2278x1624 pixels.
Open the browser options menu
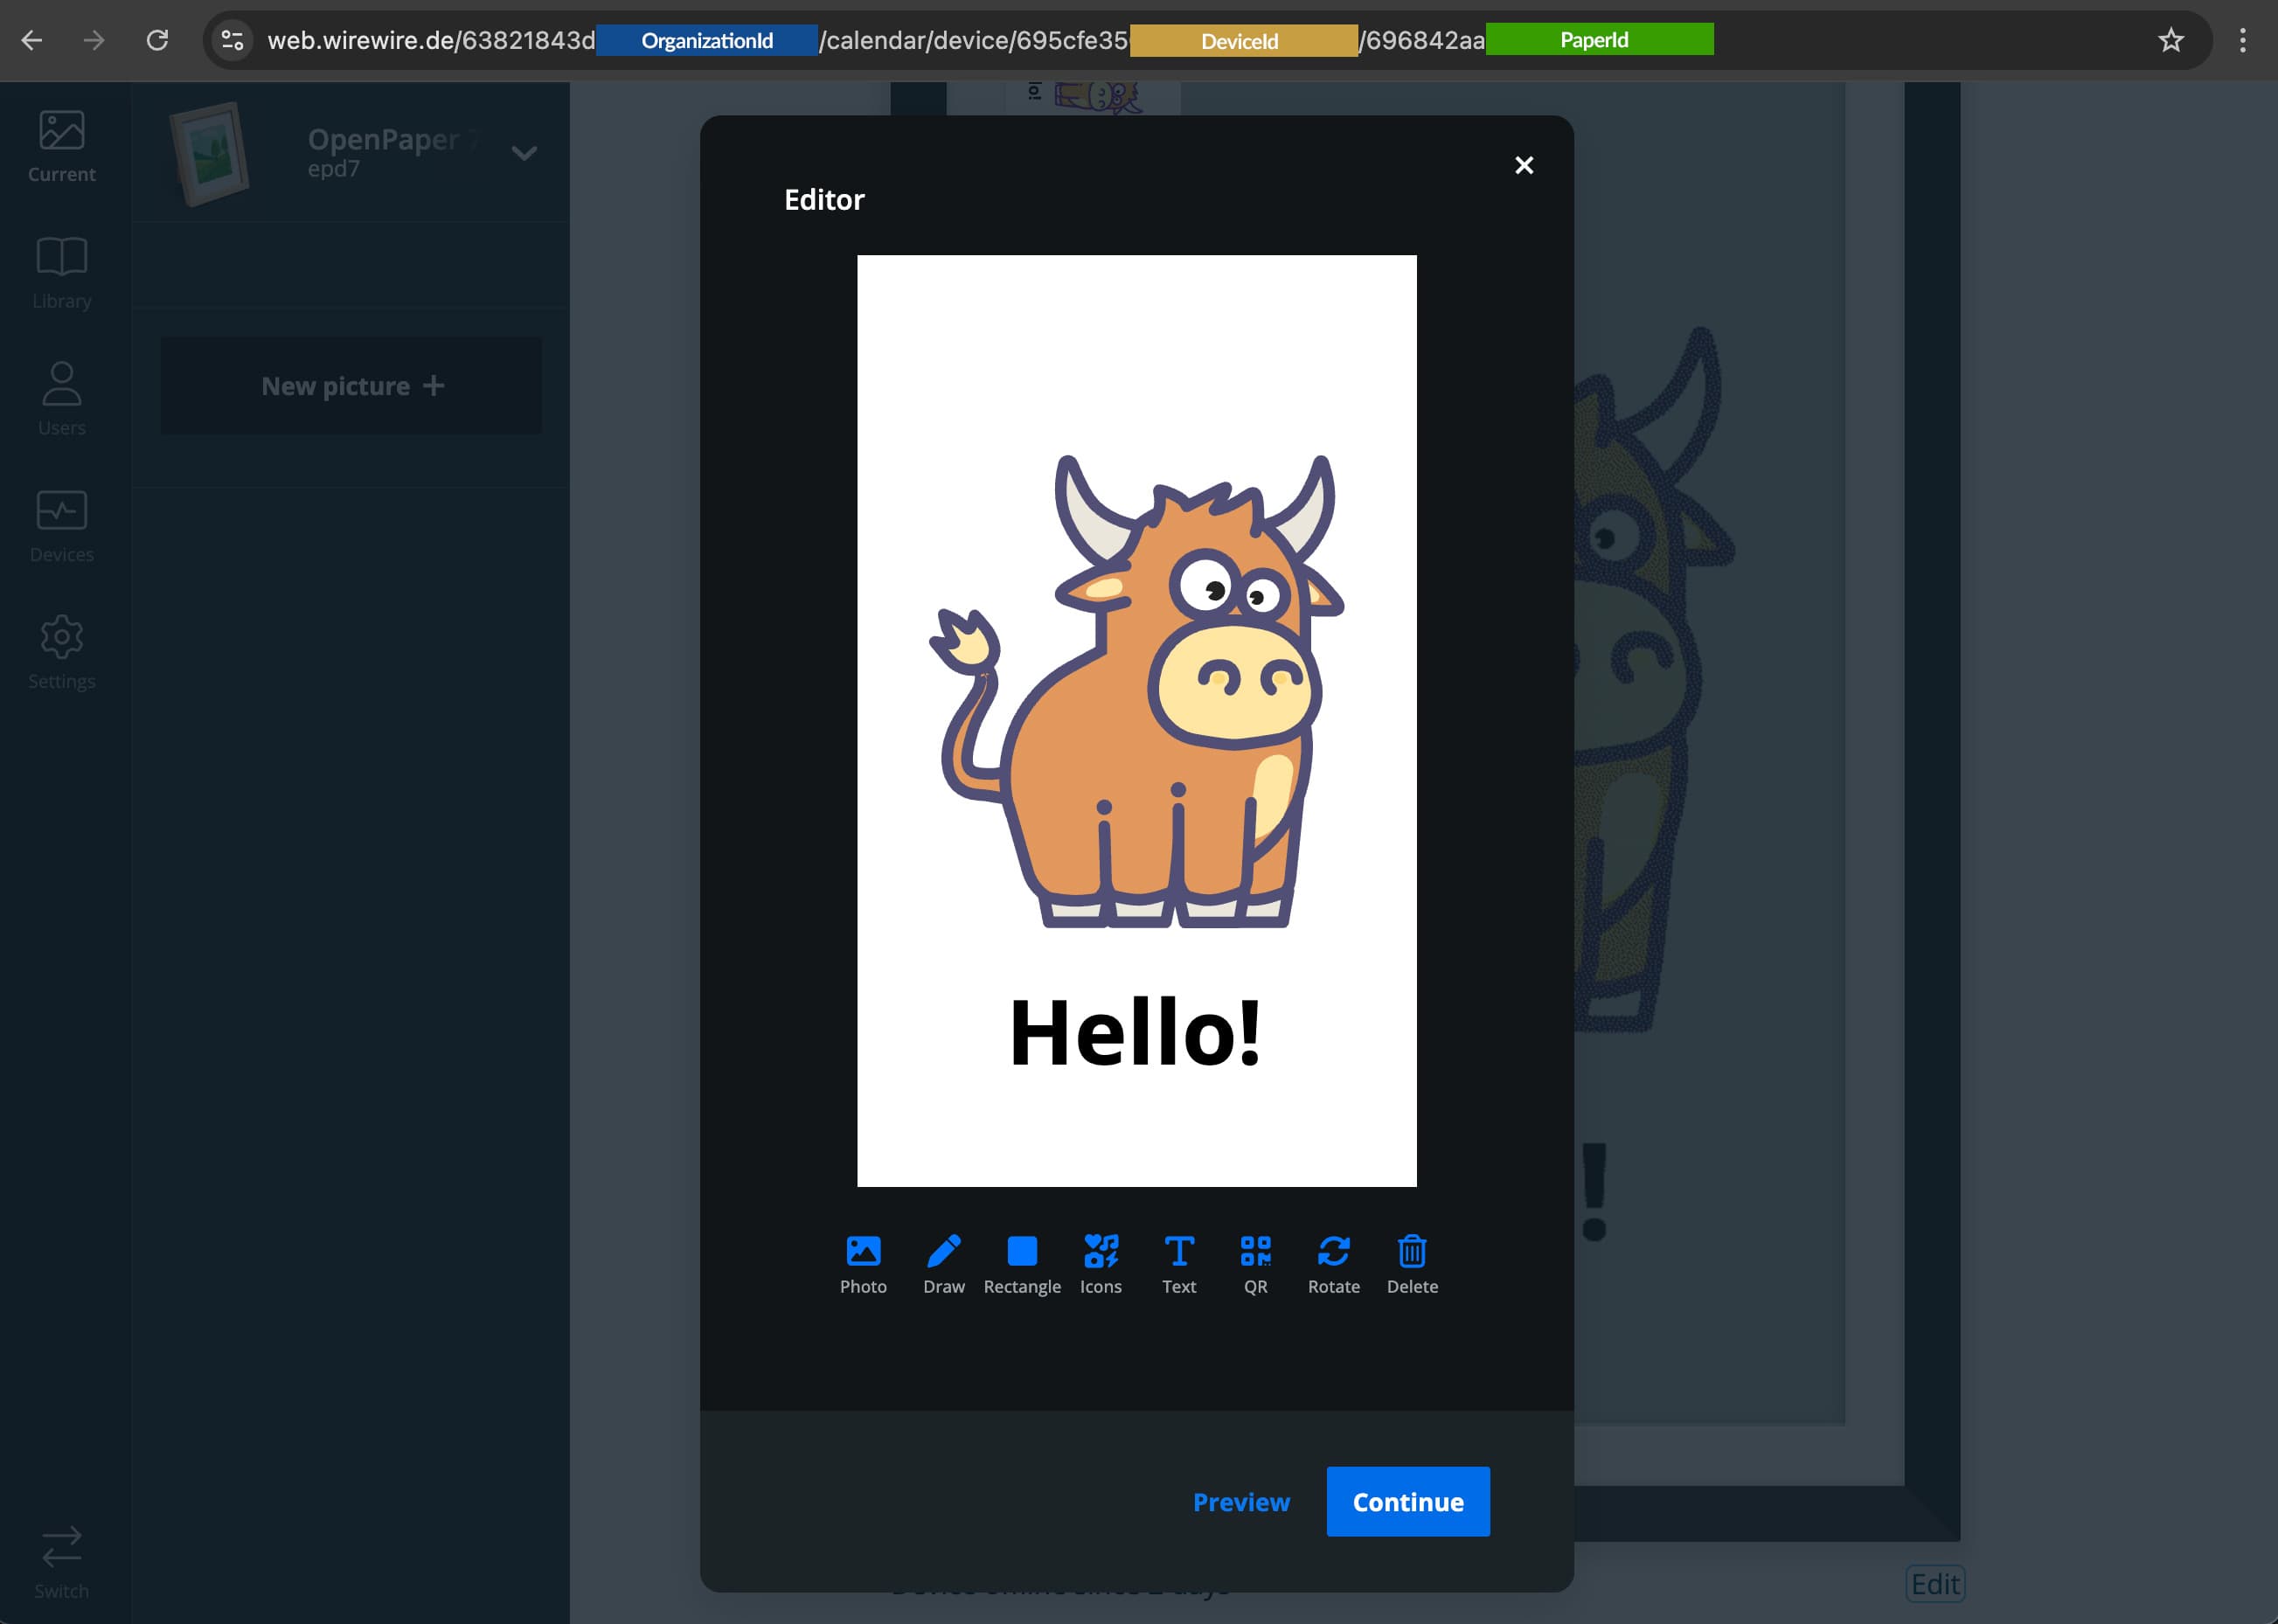point(2242,40)
